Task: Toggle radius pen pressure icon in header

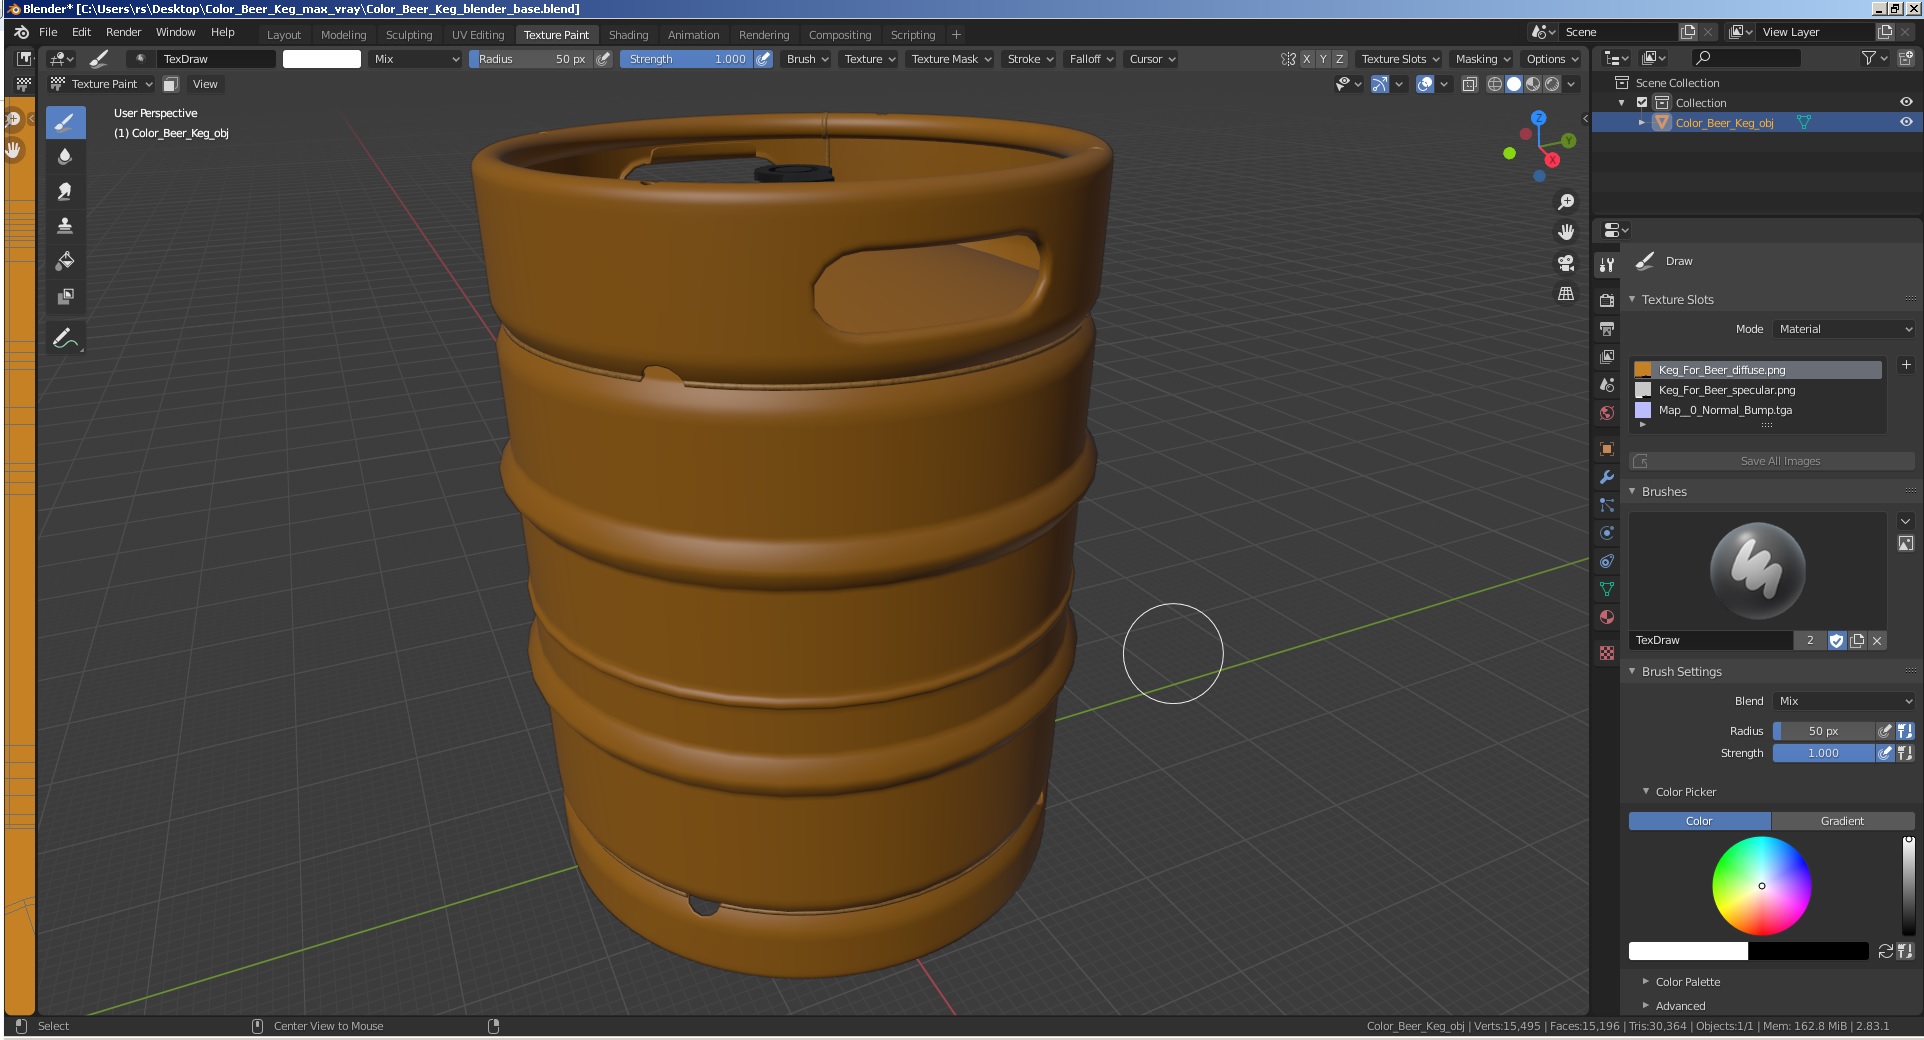Action: pyautogui.click(x=603, y=59)
